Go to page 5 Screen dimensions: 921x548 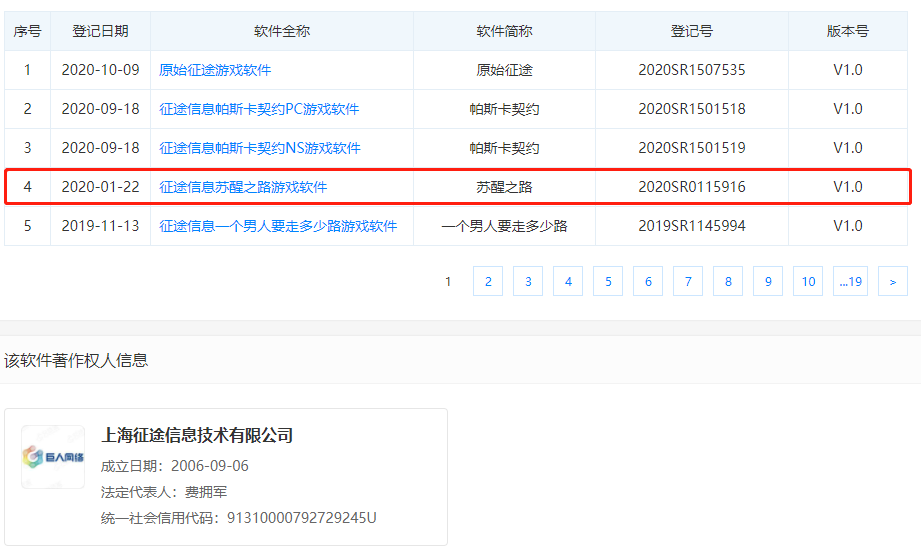click(608, 281)
